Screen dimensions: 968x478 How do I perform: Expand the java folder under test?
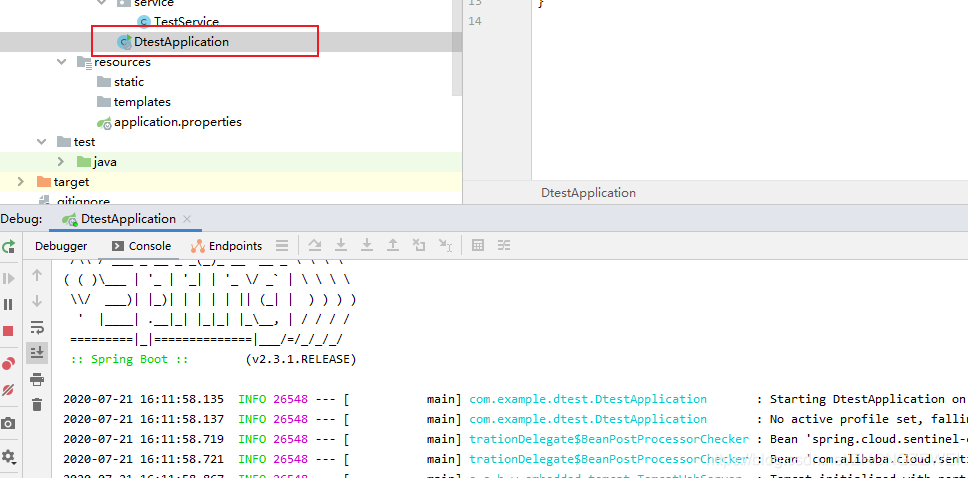click(61, 162)
